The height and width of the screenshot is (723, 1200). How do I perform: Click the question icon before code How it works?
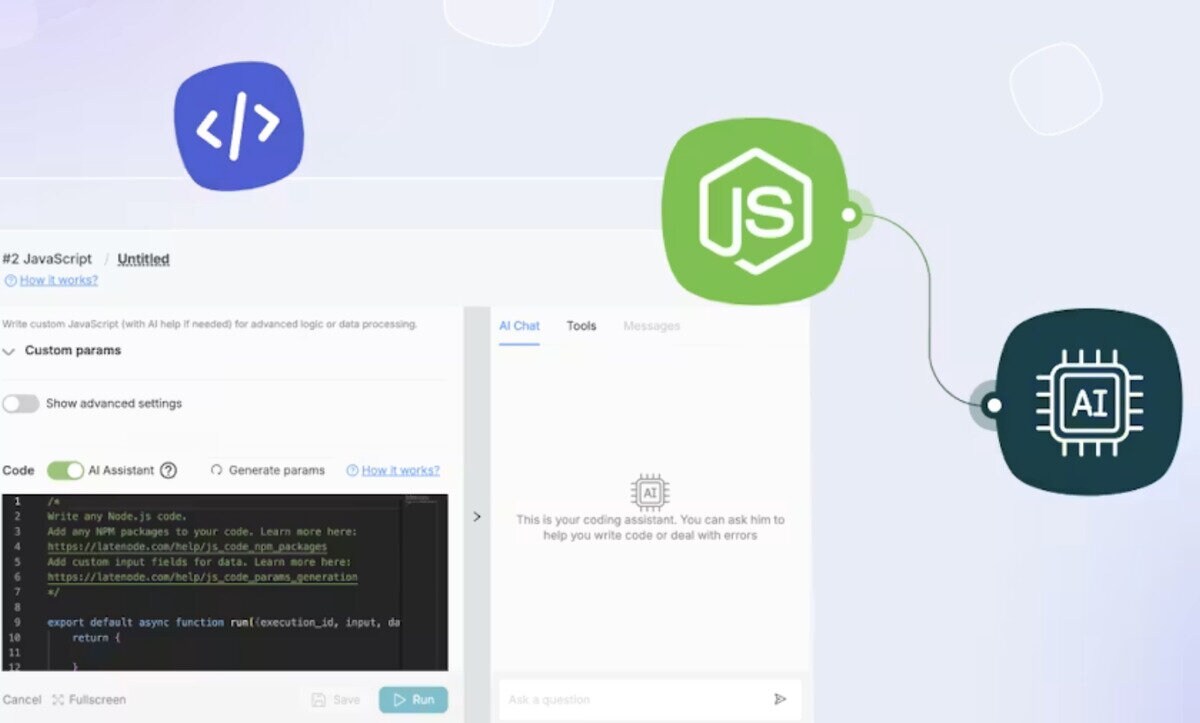click(352, 470)
